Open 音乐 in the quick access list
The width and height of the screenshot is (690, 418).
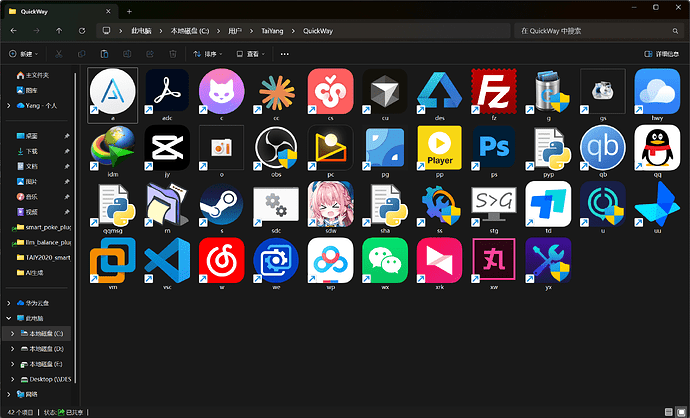pos(31,197)
